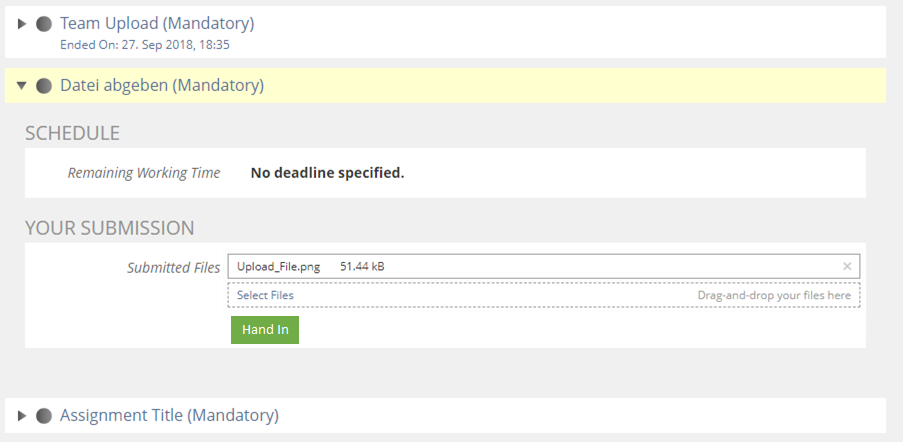Remove the uploaded Upload_File.png file

847,267
